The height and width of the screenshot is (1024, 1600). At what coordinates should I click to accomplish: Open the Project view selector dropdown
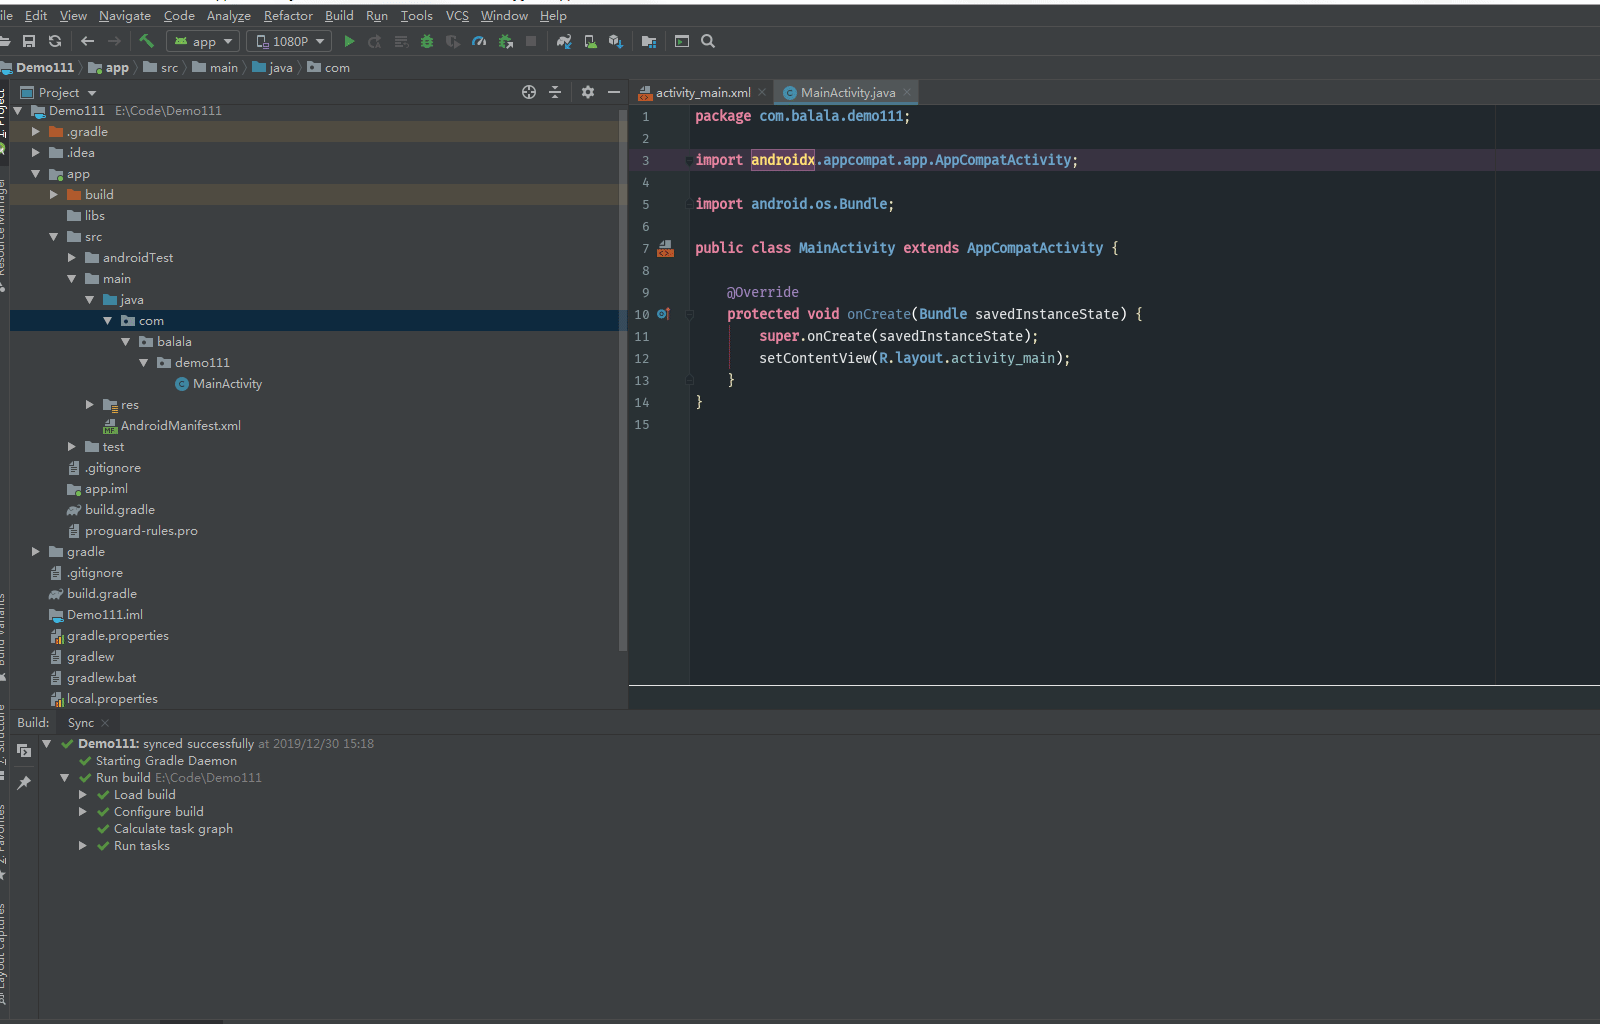click(x=59, y=92)
